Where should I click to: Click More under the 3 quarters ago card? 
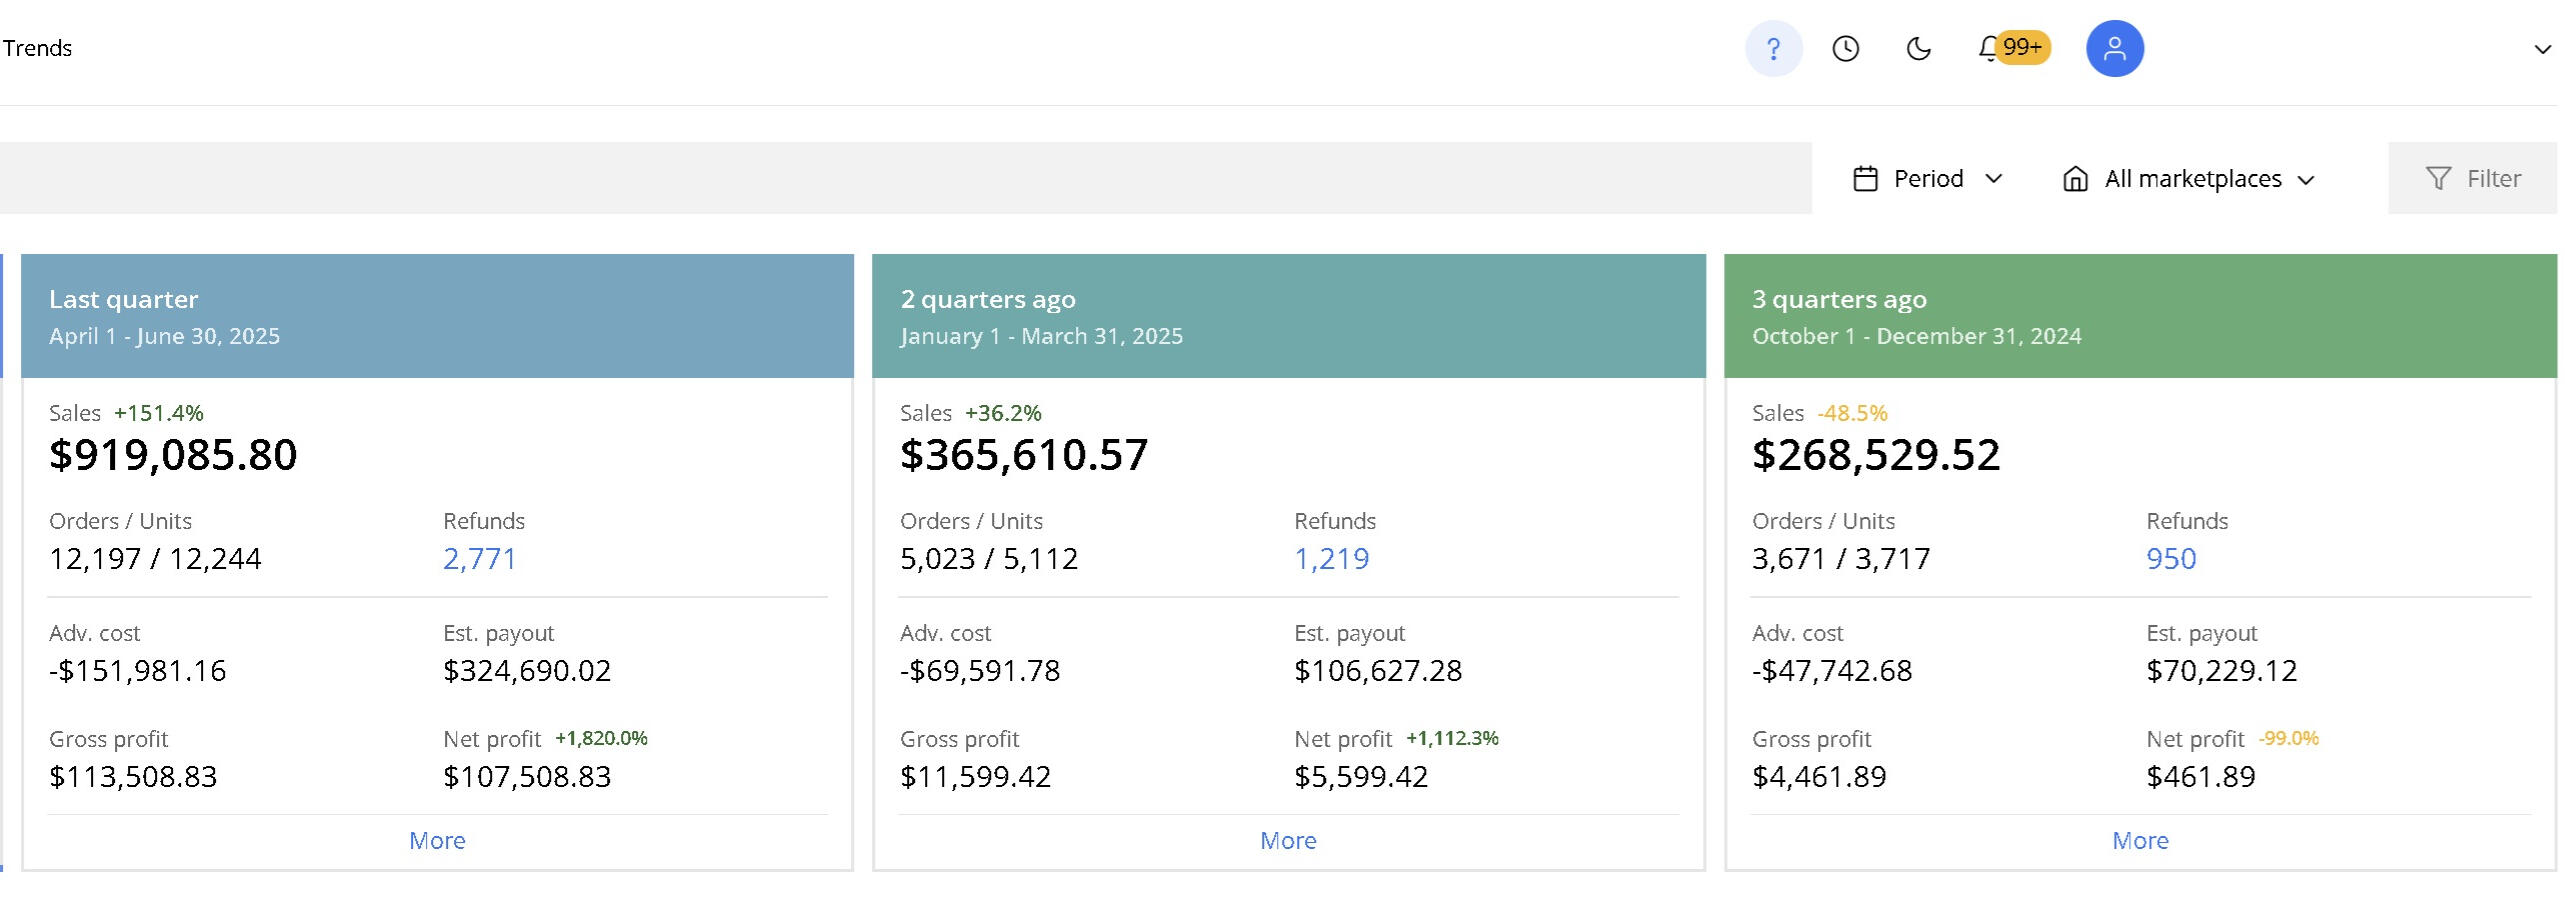(x=2140, y=841)
